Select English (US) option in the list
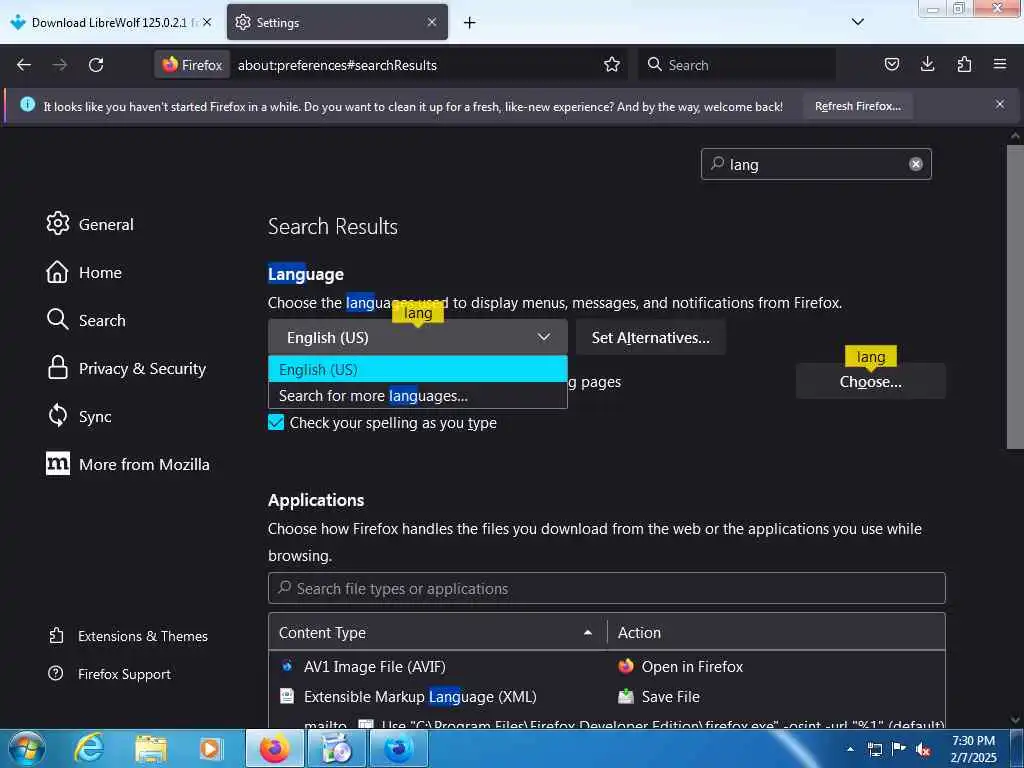The width and height of the screenshot is (1024, 768). tap(417, 370)
